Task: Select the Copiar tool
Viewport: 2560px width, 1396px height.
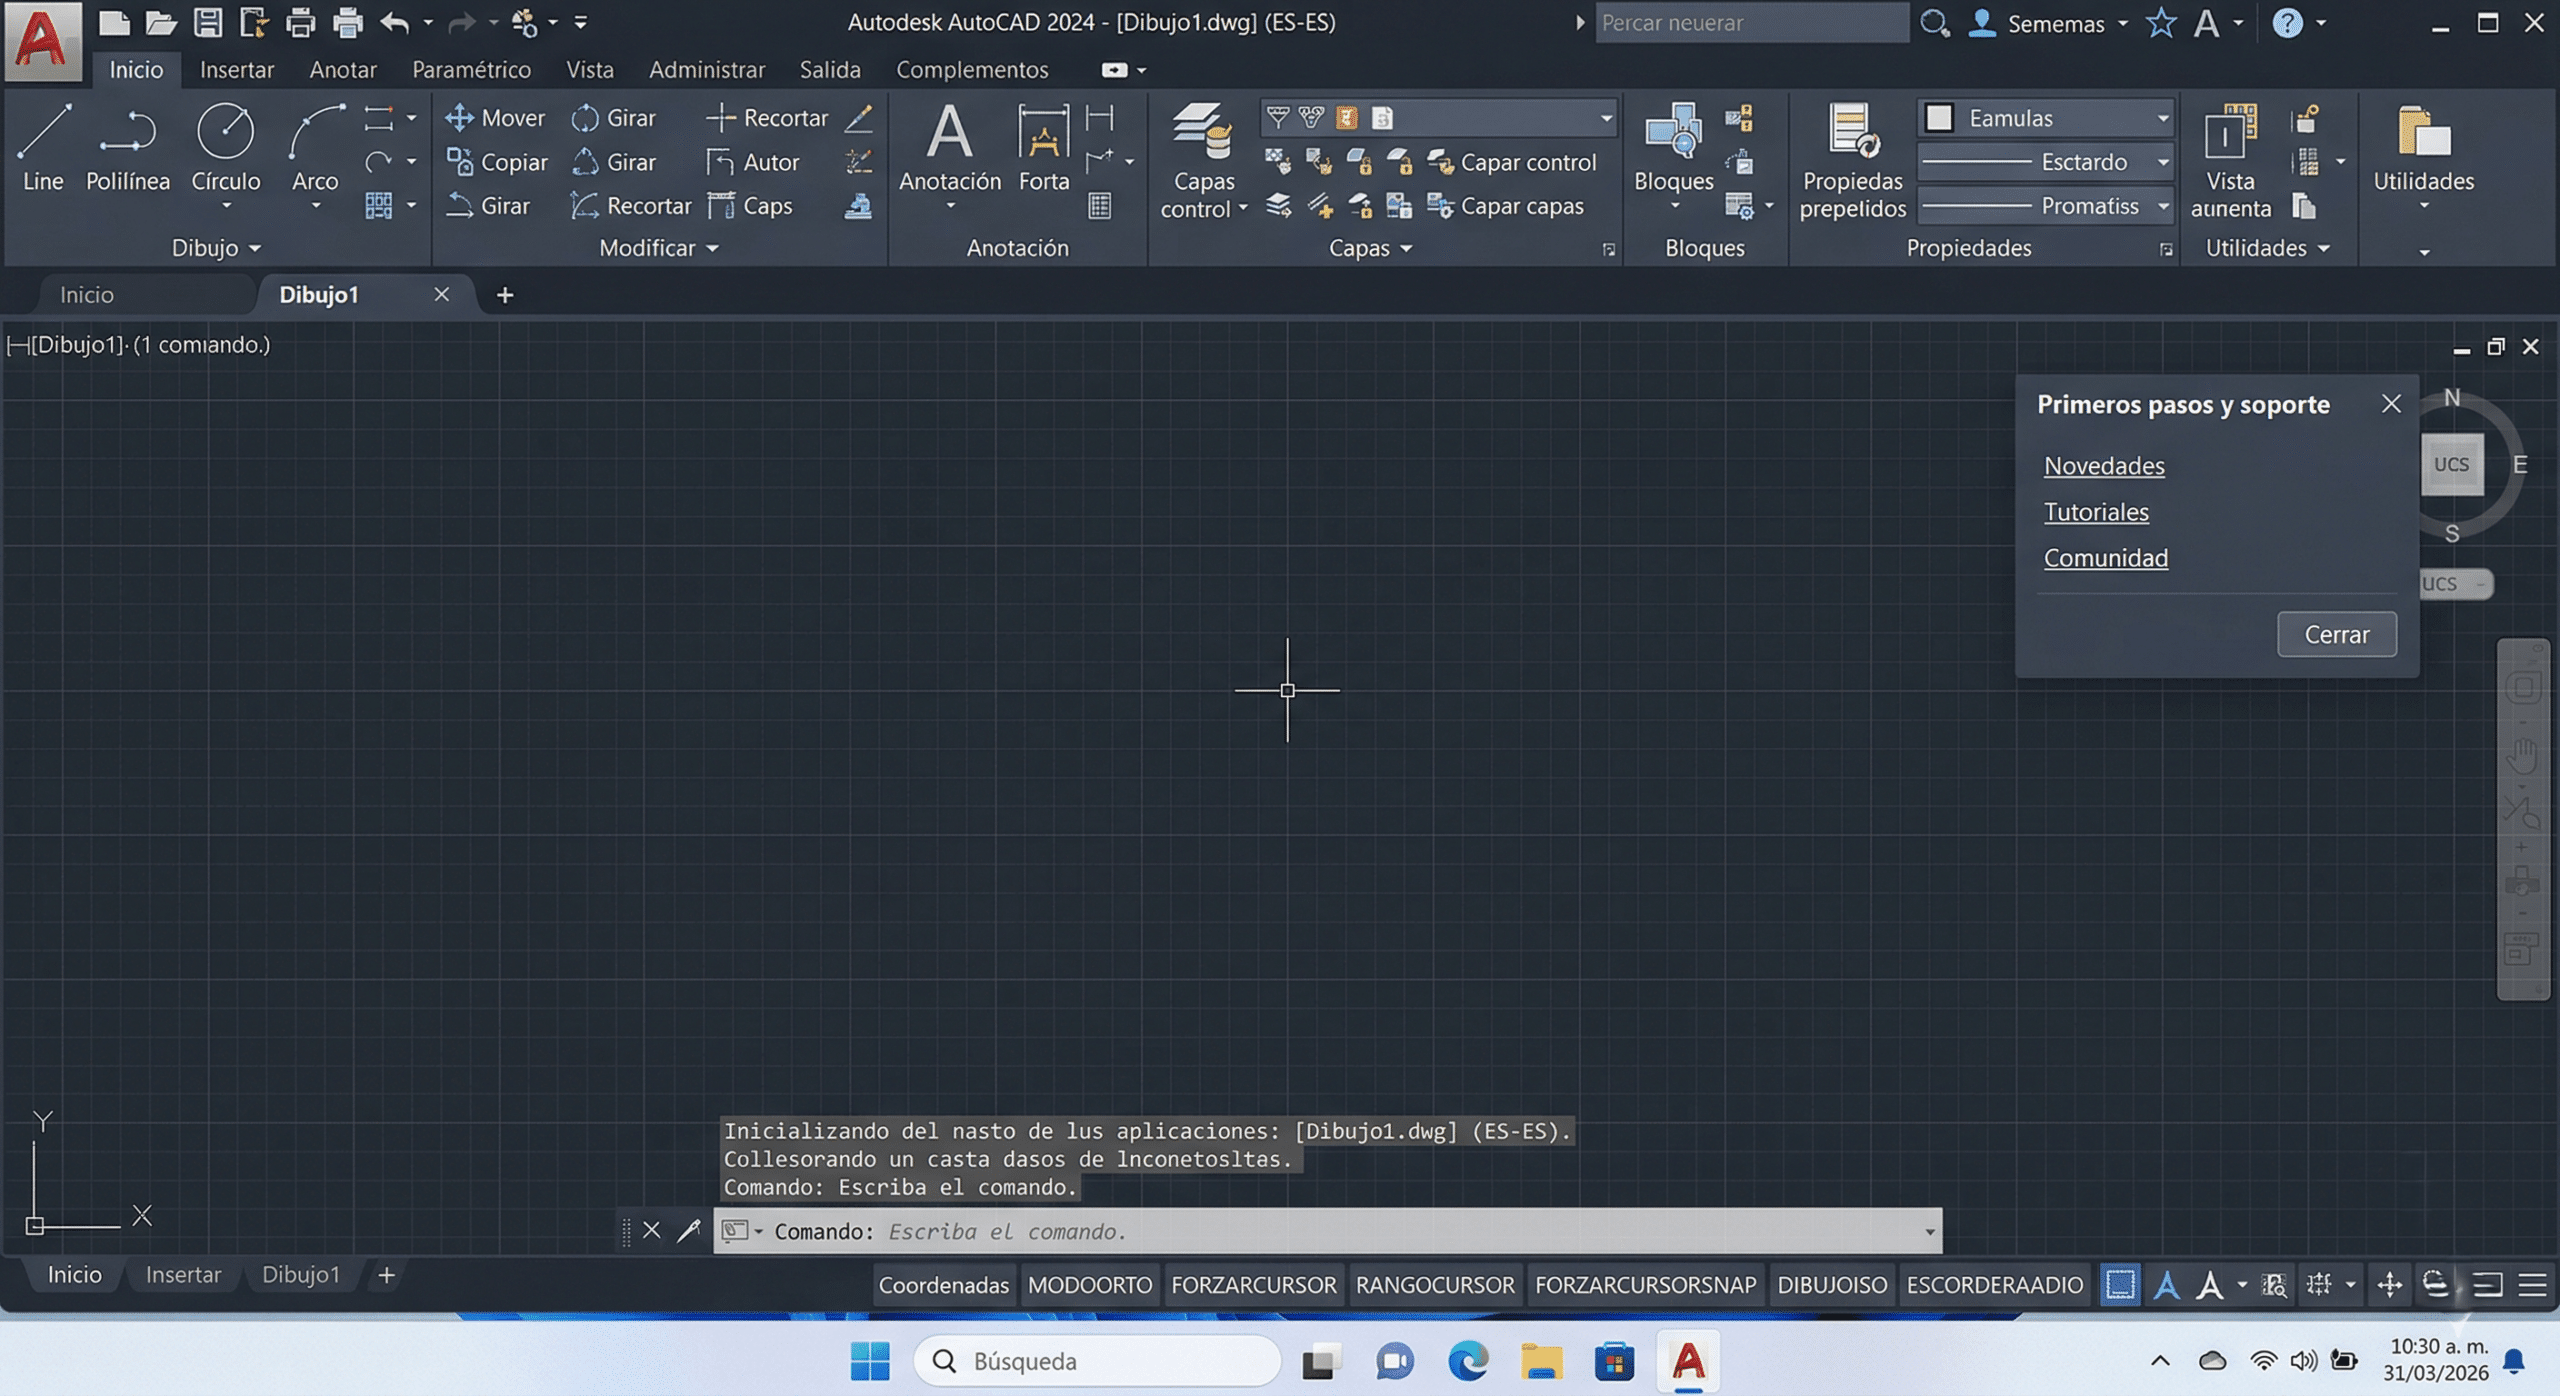Action: (497, 161)
